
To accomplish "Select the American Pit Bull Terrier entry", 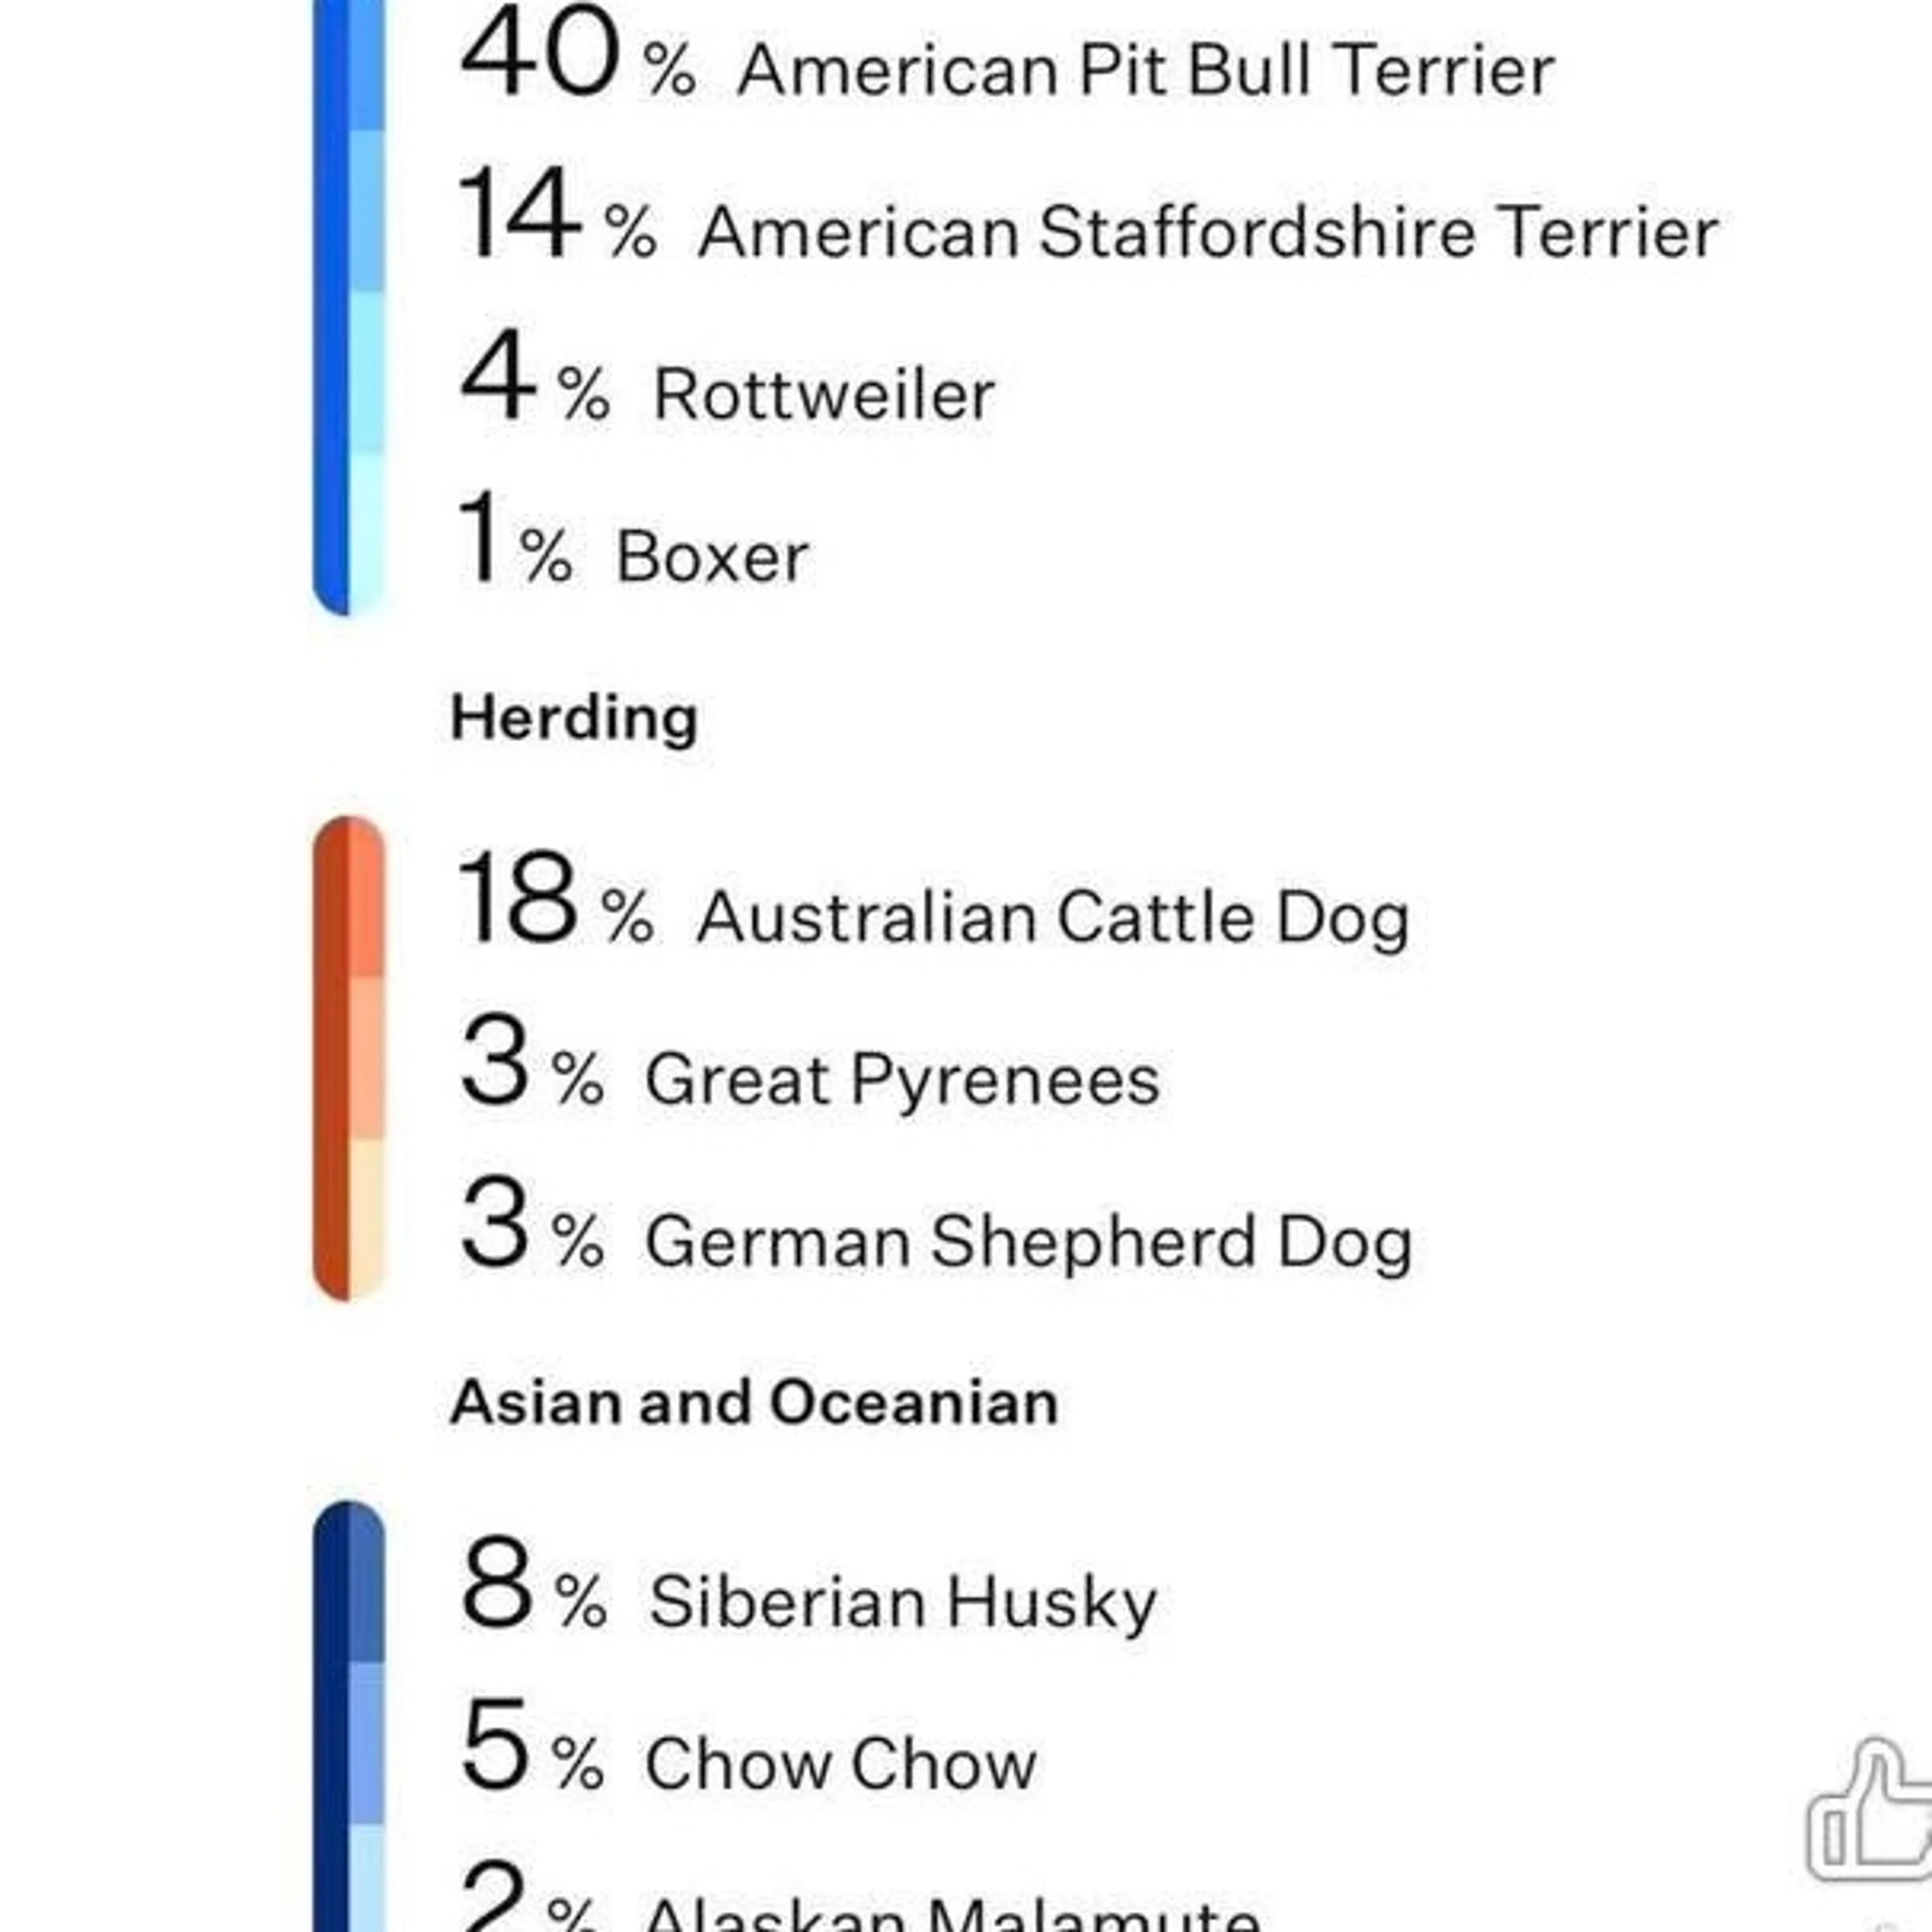I will pyautogui.click(x=1144, y=72).
